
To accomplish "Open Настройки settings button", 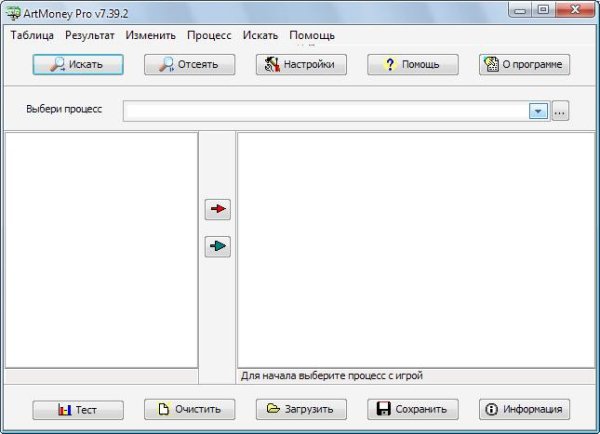I will [301, 64].
